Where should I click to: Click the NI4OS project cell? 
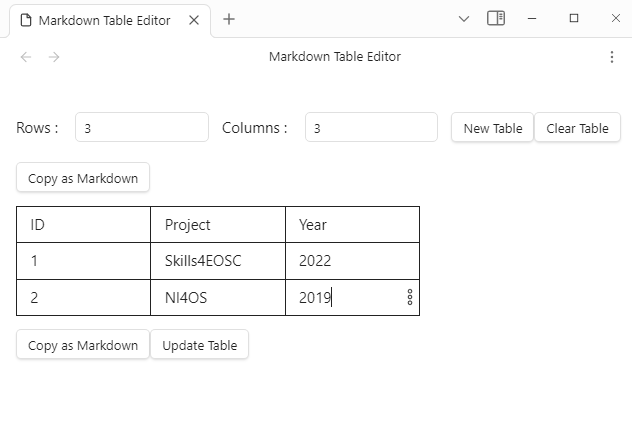[217, 297]
